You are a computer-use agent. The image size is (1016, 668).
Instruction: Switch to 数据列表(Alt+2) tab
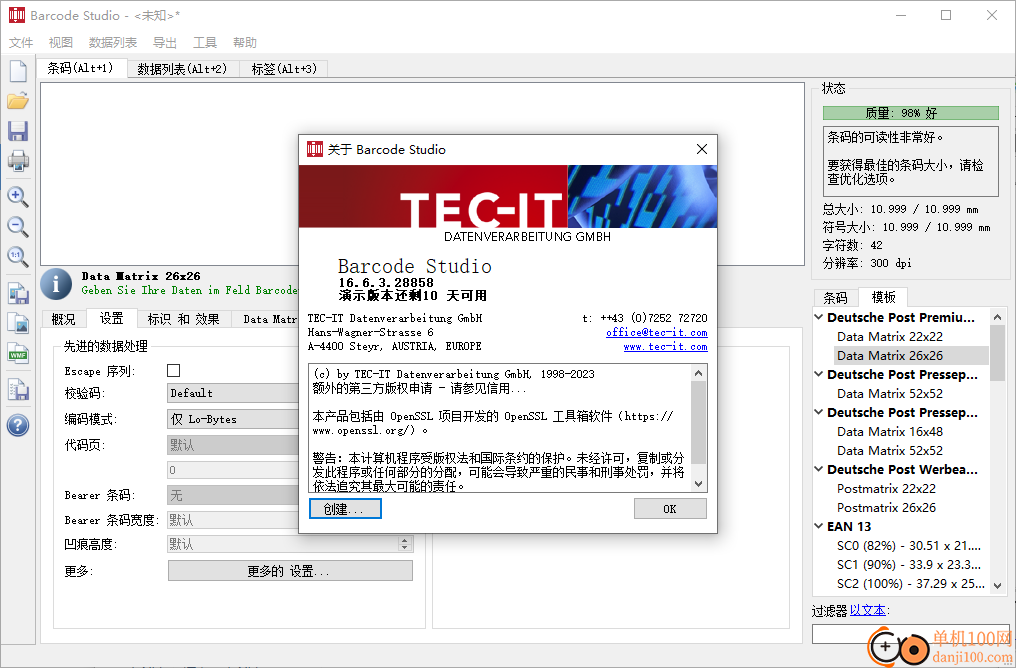point(183,69)
